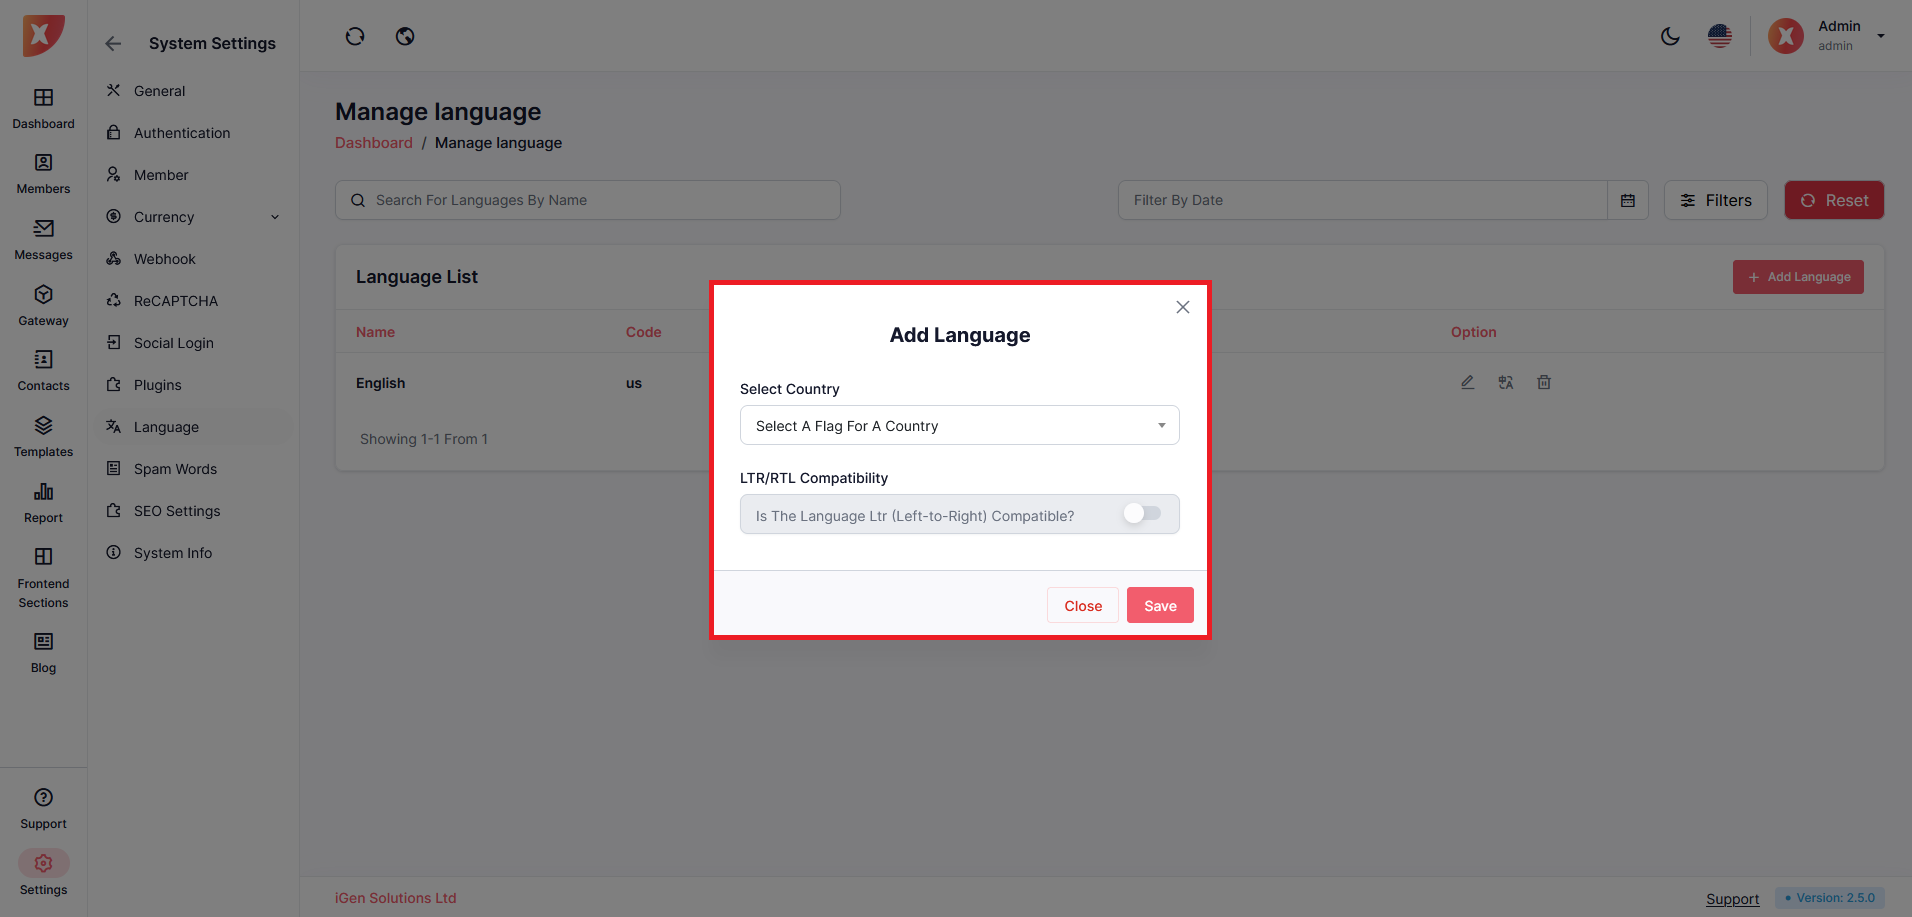The image size is (1912, 917).
Task: Open the Select Country flag dropdown
Action: 959,426
